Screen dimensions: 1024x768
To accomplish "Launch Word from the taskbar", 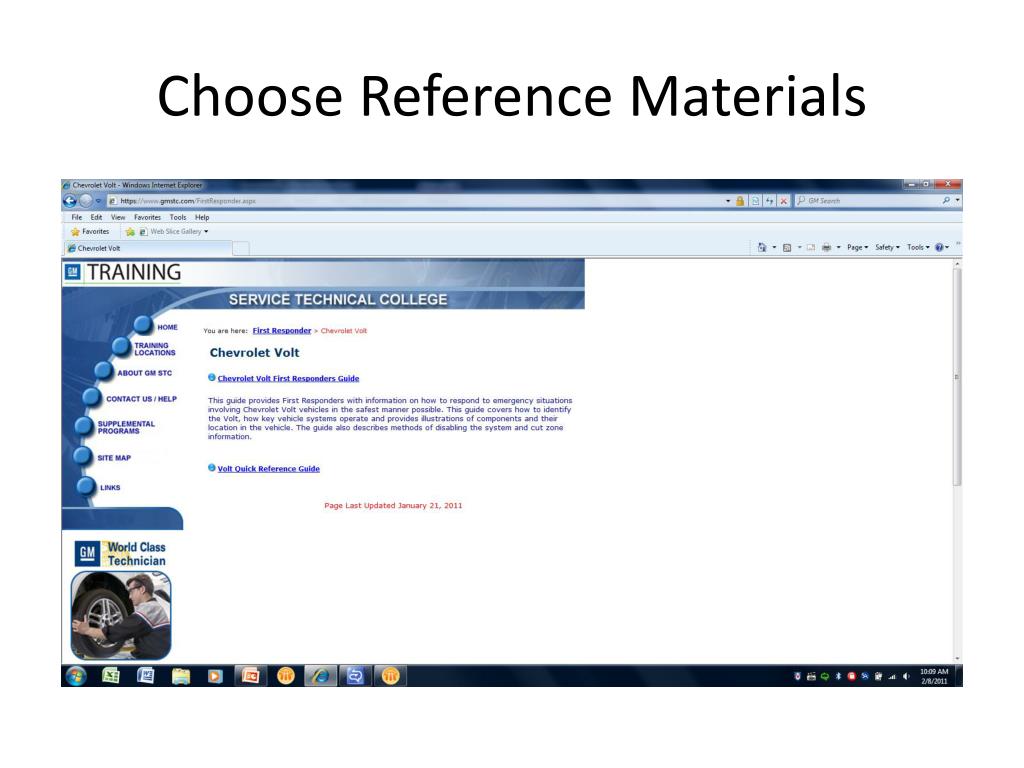I will pos(146,676).
